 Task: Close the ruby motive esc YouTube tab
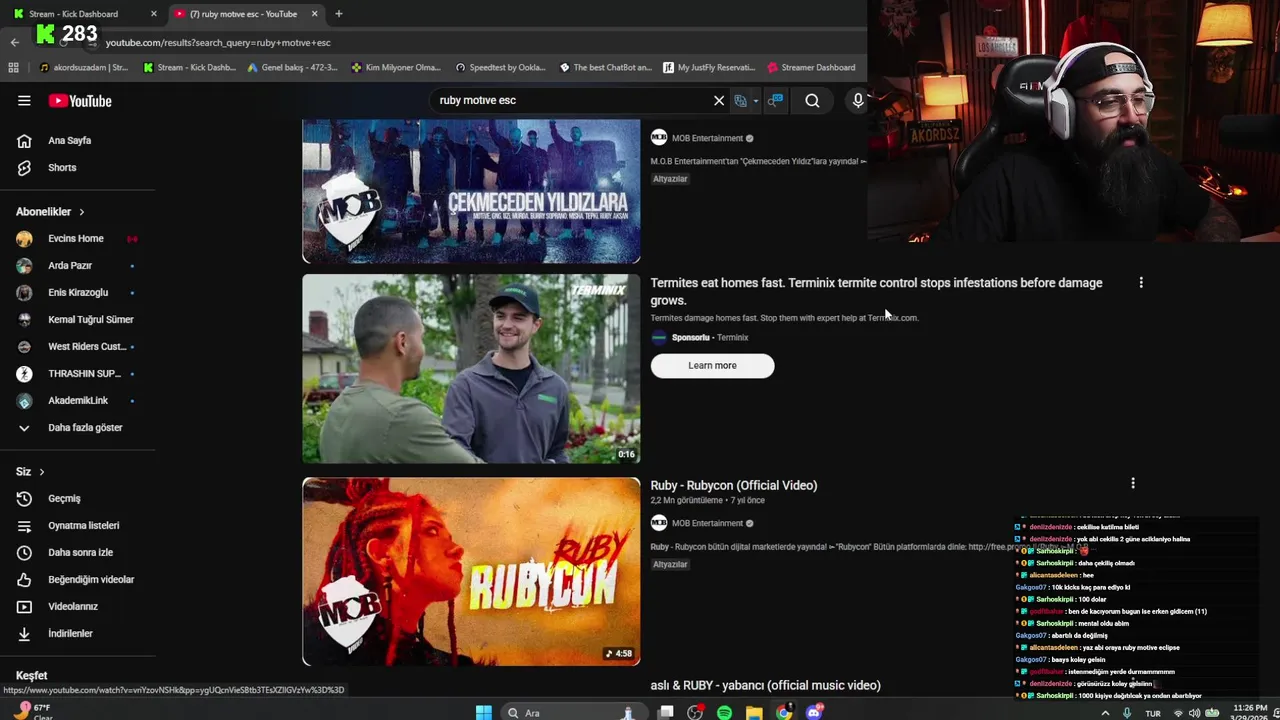[x=315, y=14]
